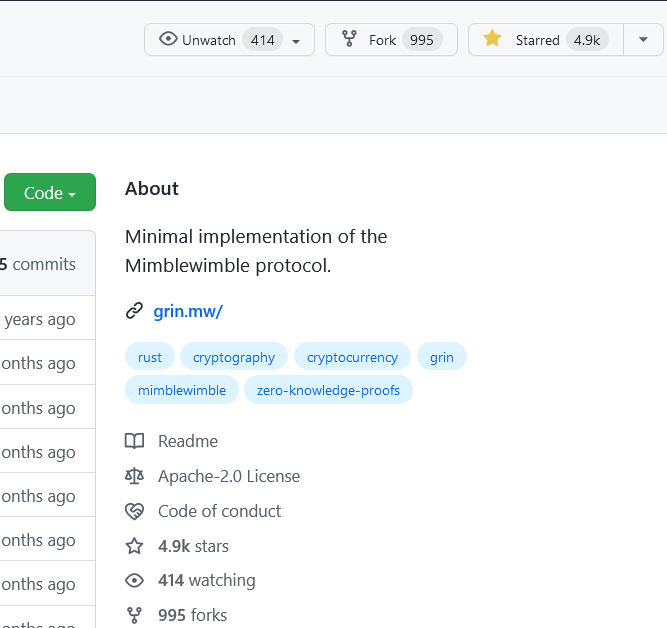View the 414 watching link
This screenshot has width=667, height=628.
[x=207, y=580]
